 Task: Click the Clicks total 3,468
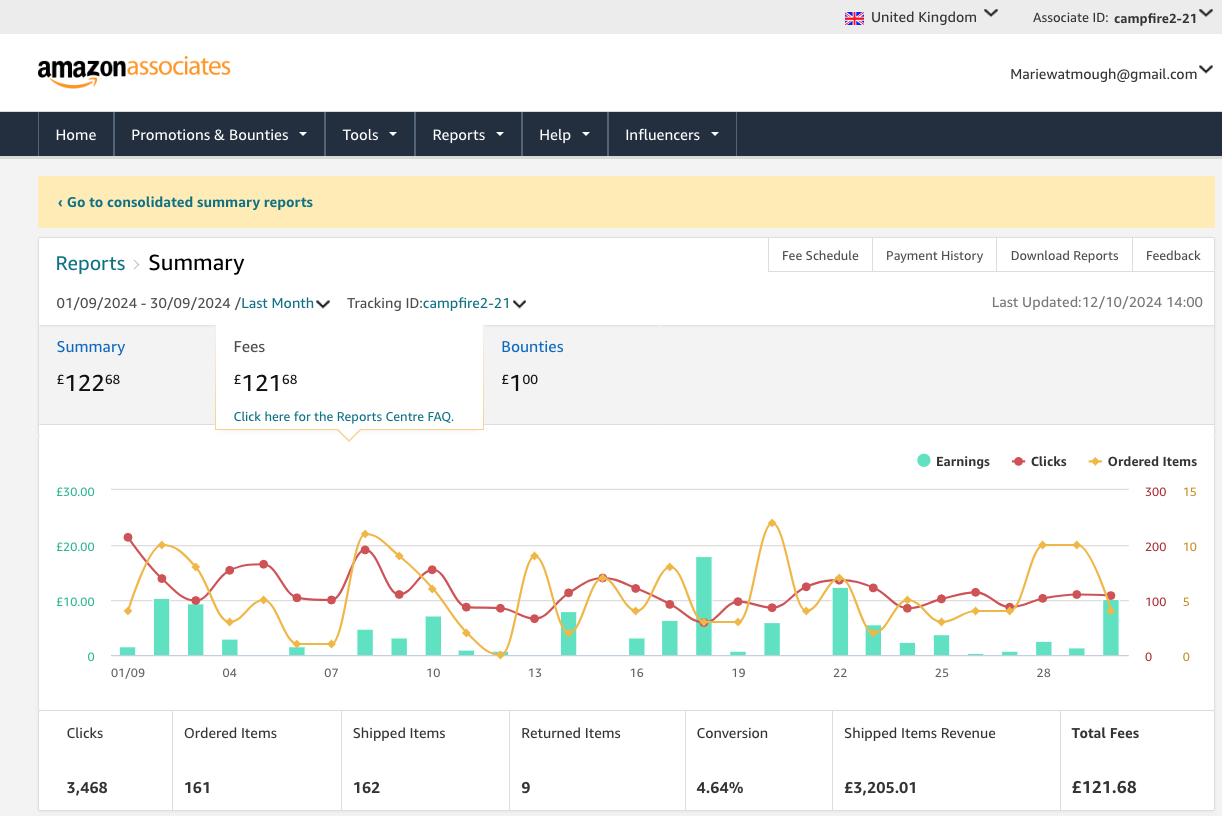tap(87, 787)
